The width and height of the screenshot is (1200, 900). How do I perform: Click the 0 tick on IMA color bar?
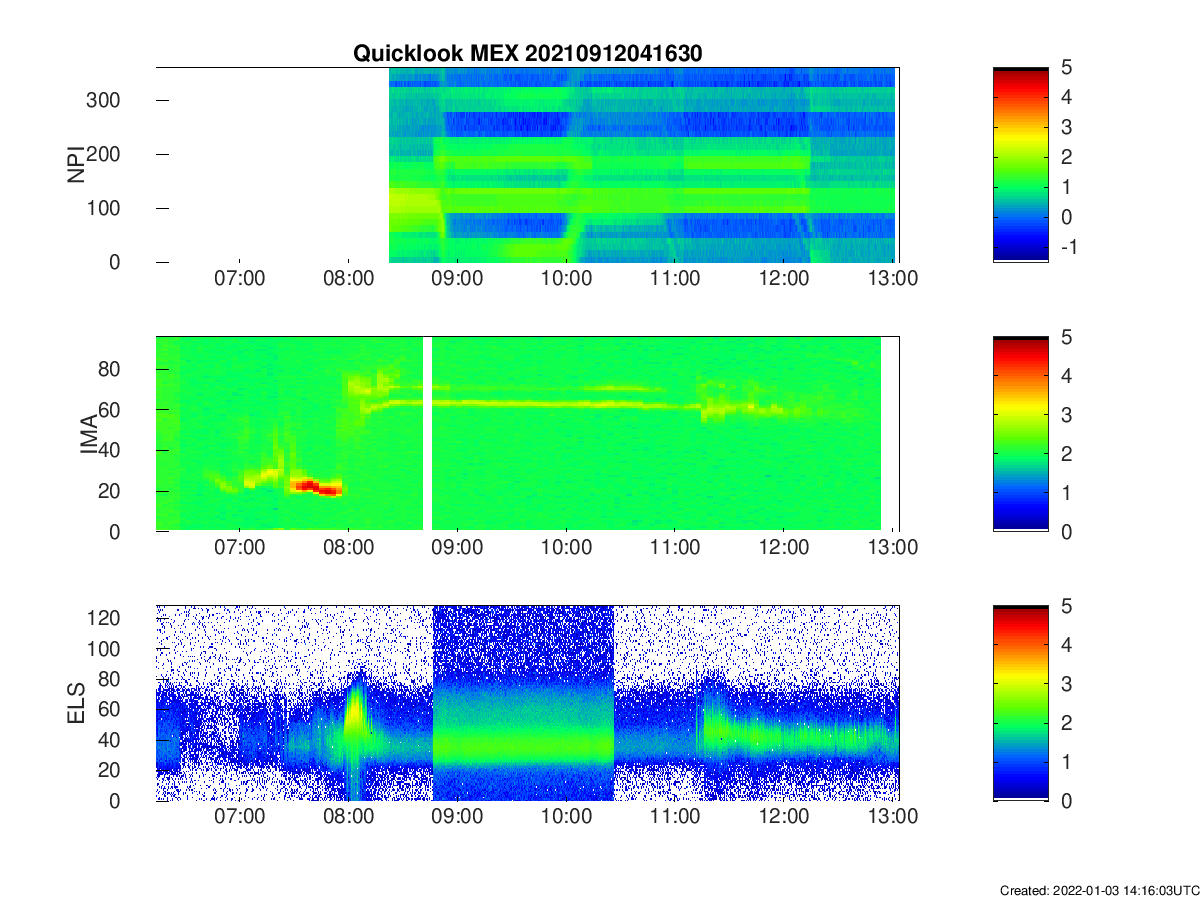coord(1067,531)
